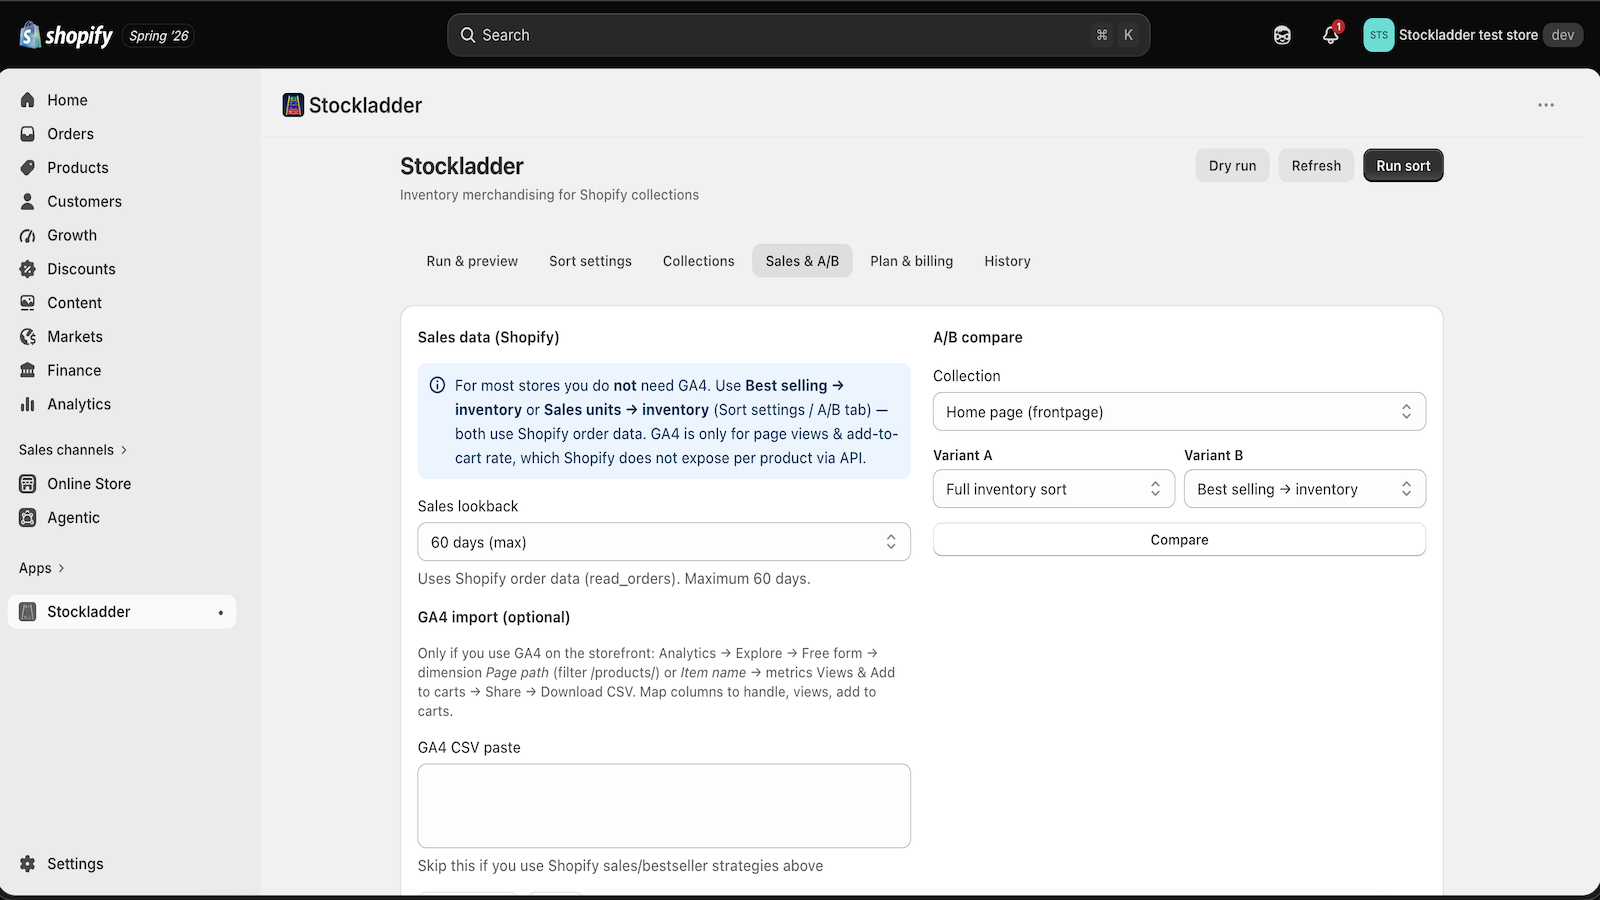Click the pin dot beside Stockladder
This screenshot has width=1600, height=900.
click(x=221, y=612)
